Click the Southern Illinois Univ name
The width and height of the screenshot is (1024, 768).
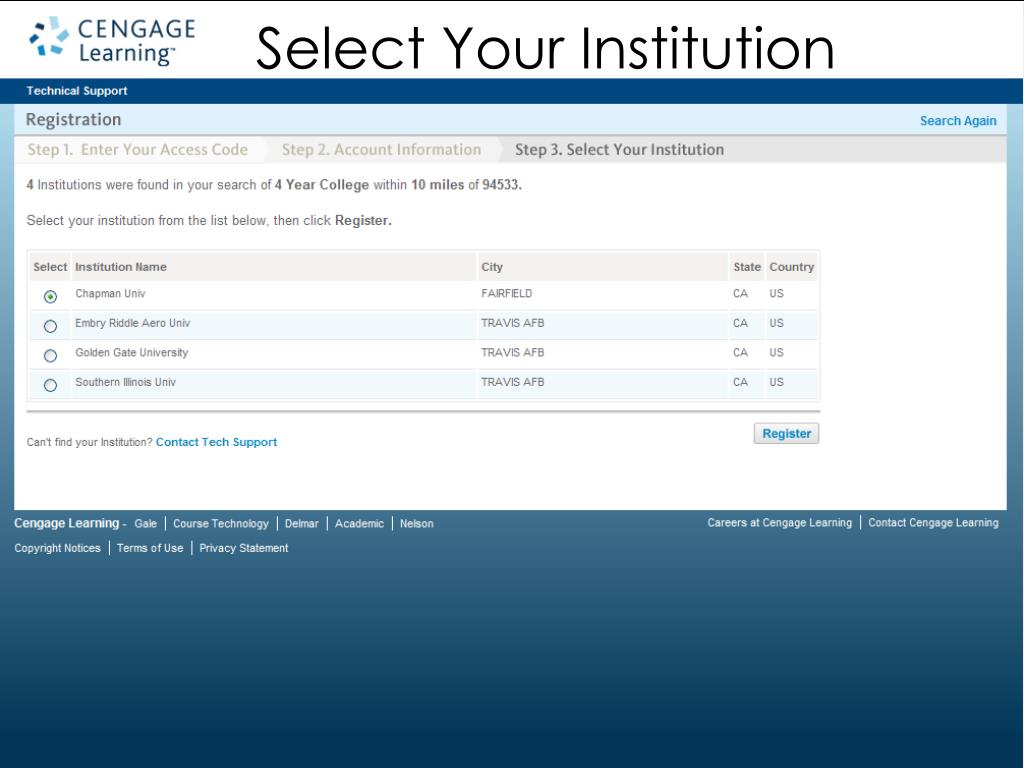click(125, 382)
